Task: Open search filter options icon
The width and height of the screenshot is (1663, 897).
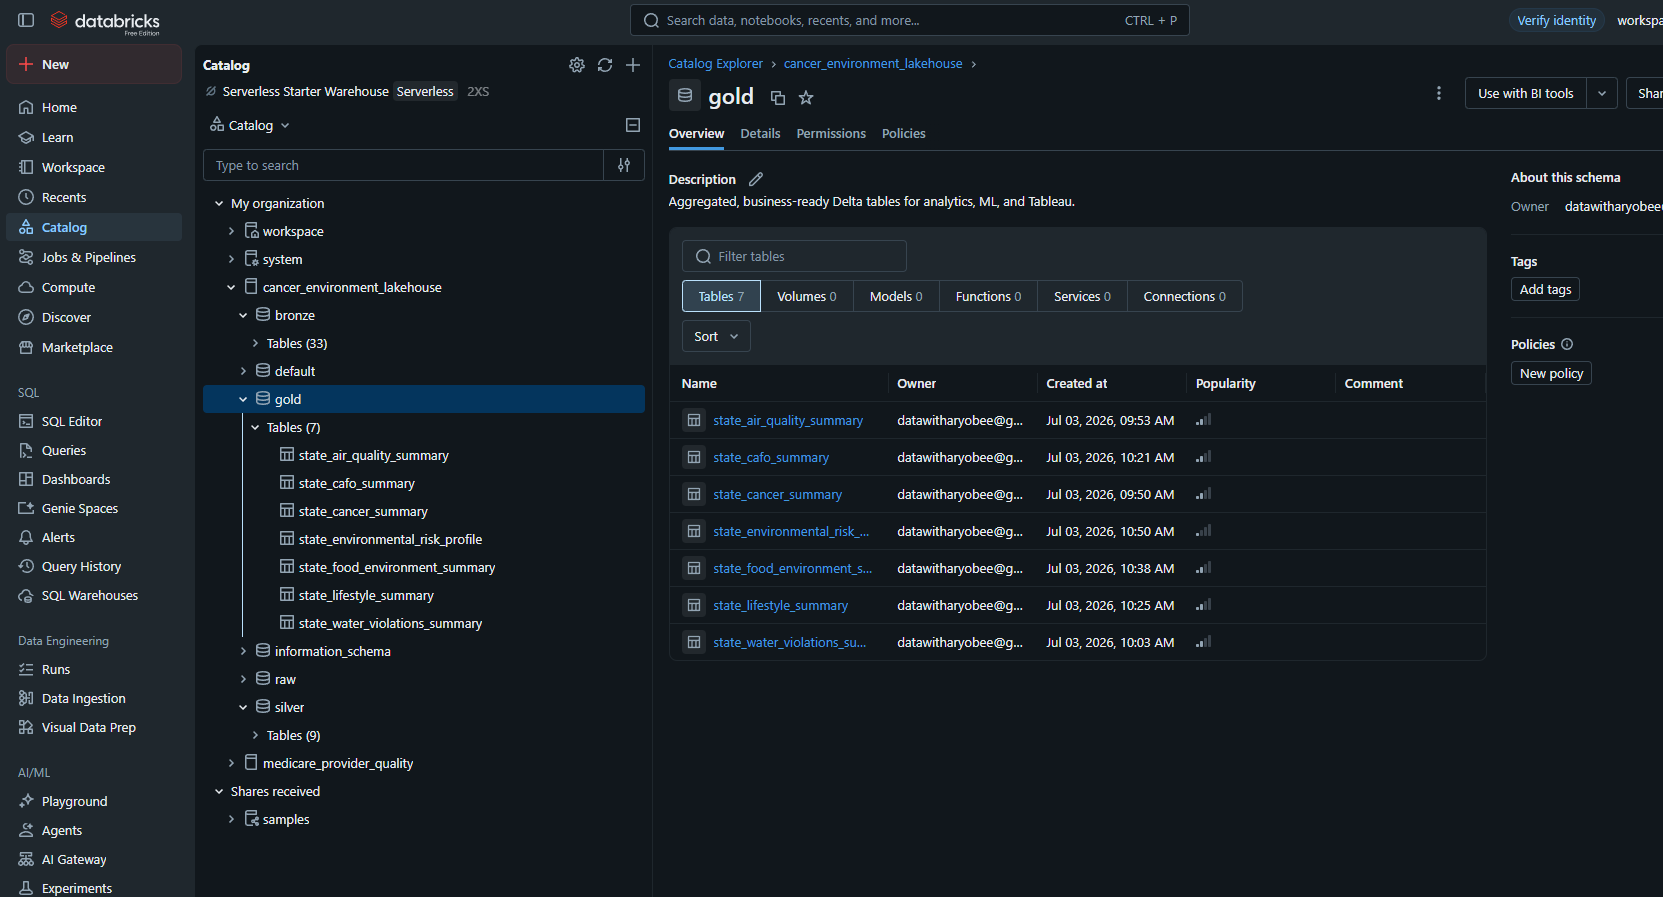Action: point(624,165)
